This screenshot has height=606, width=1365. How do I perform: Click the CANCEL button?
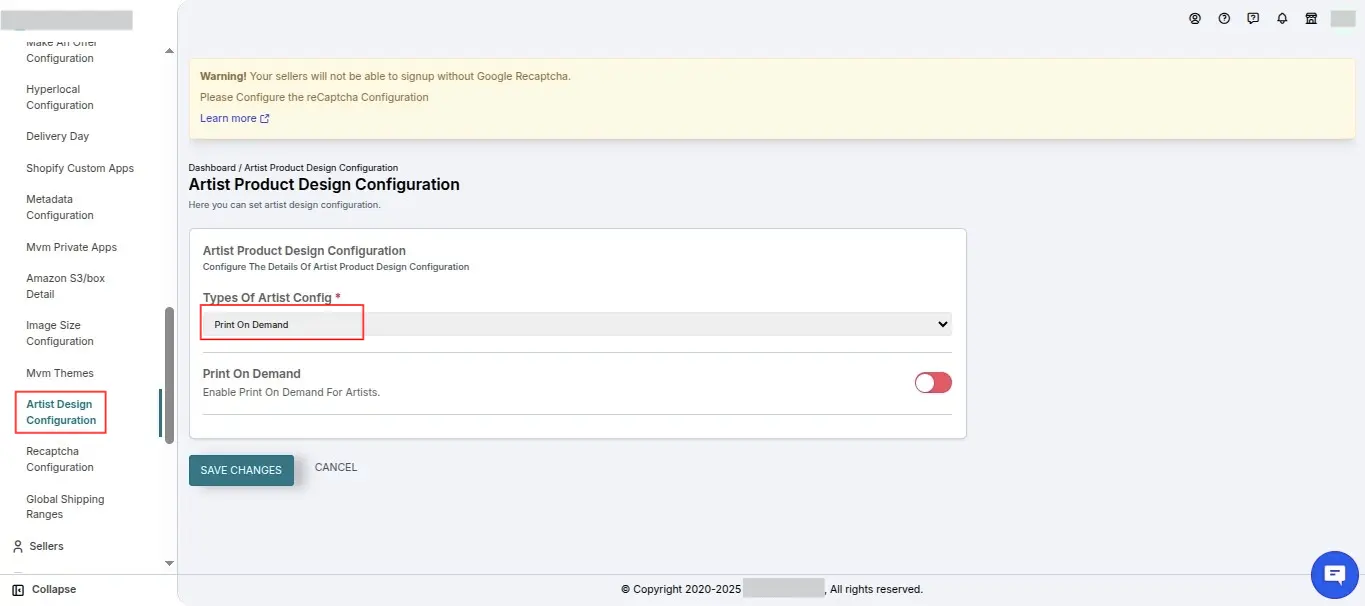(336, 467)
